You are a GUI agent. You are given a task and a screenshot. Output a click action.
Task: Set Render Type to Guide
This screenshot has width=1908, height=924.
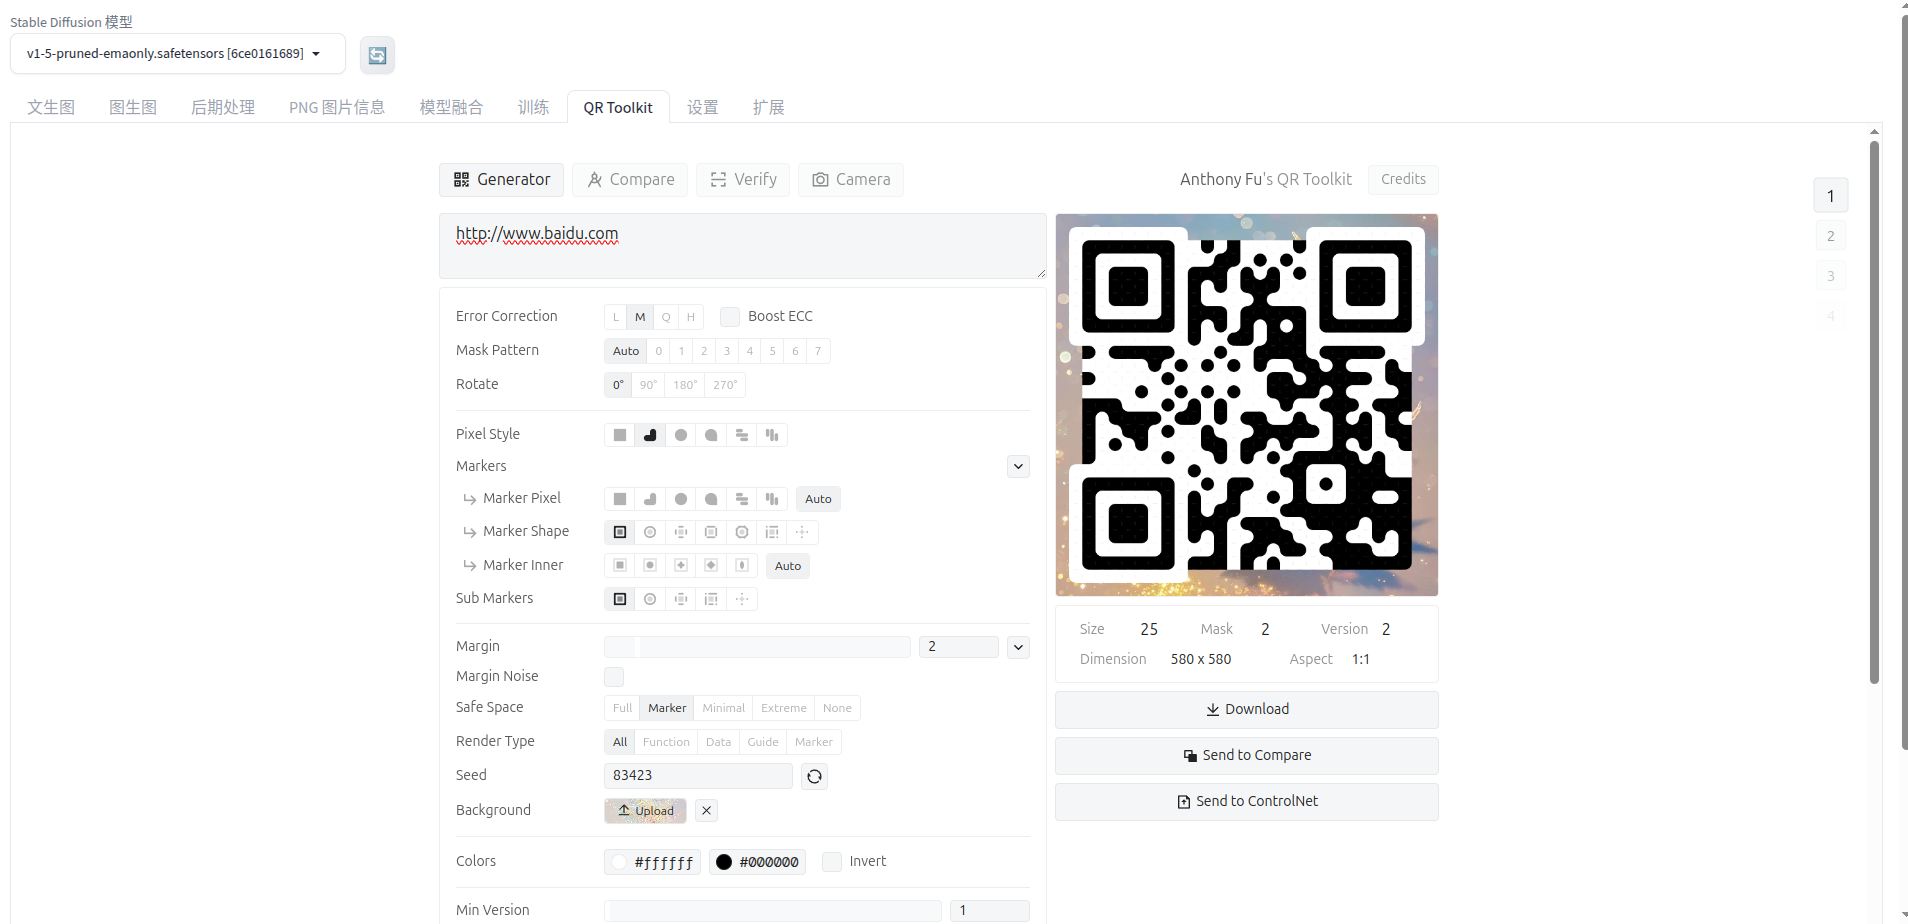coord(763,742)
